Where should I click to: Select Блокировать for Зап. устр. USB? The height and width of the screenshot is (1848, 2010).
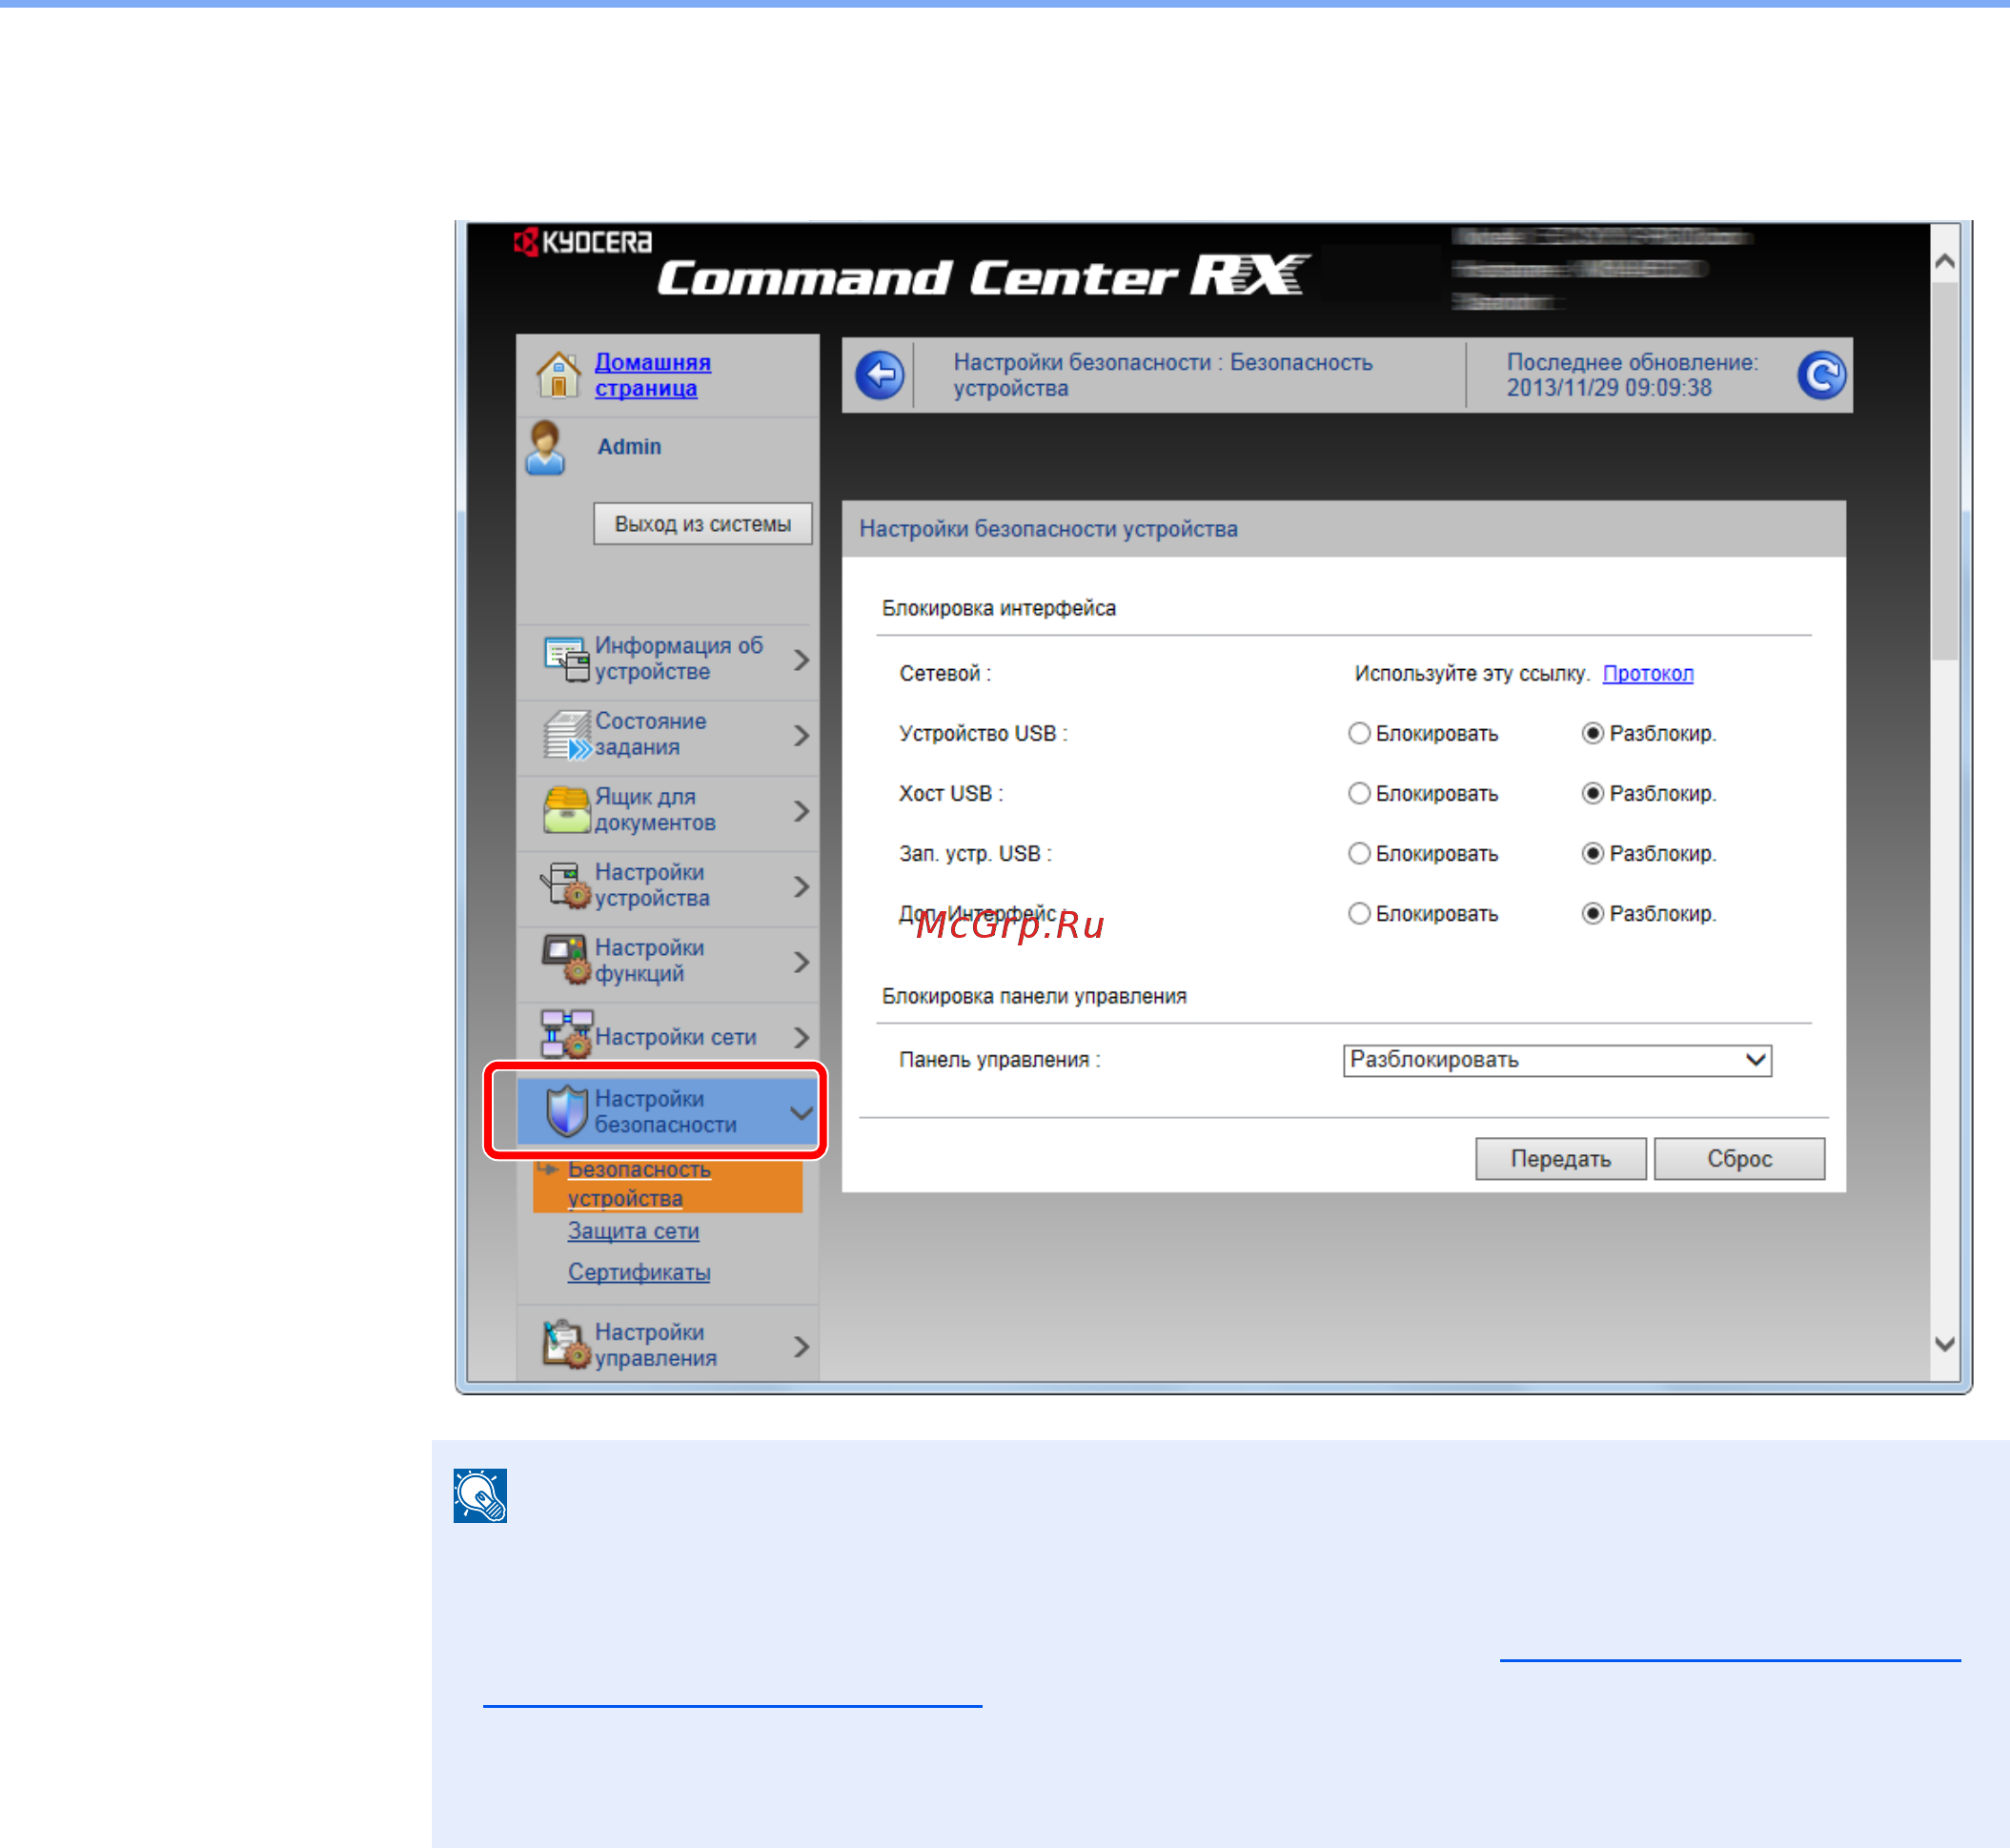pos(1358,854)
